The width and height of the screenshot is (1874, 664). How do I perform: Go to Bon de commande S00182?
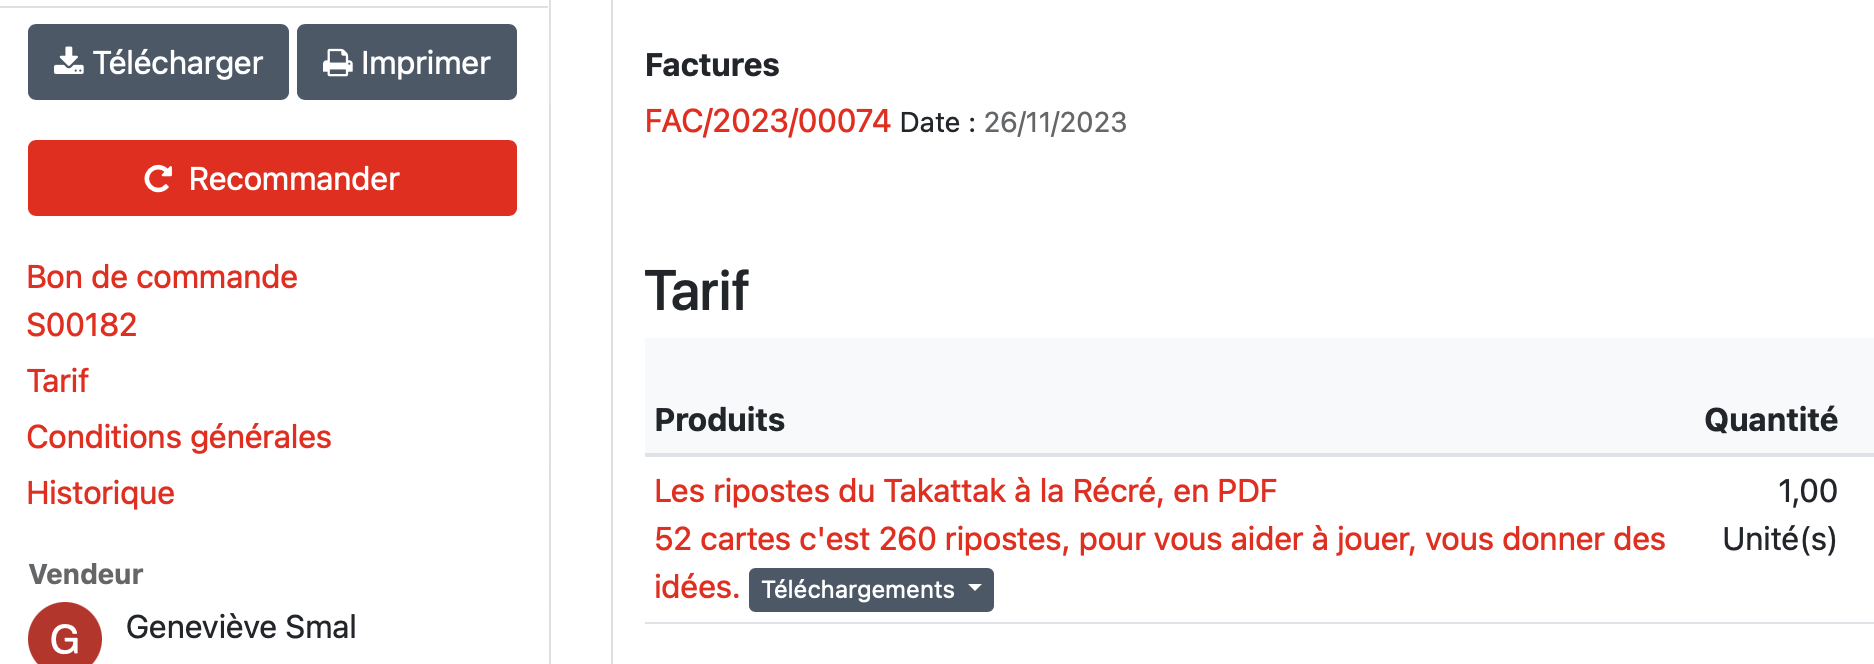pos(162,301)
